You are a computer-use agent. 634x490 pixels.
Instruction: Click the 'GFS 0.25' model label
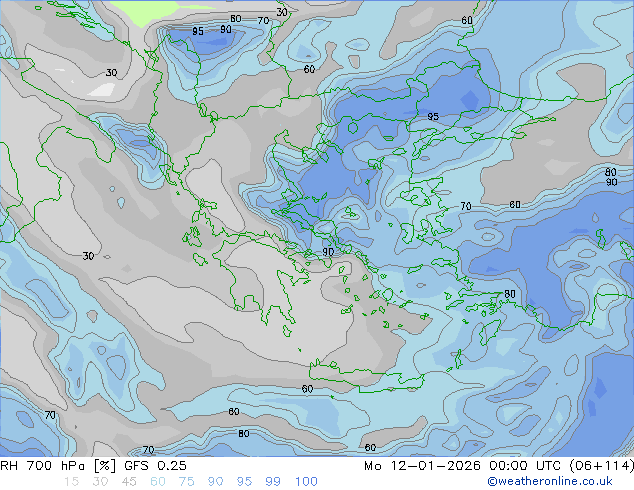pyautogui.click(x=155, y=466)
